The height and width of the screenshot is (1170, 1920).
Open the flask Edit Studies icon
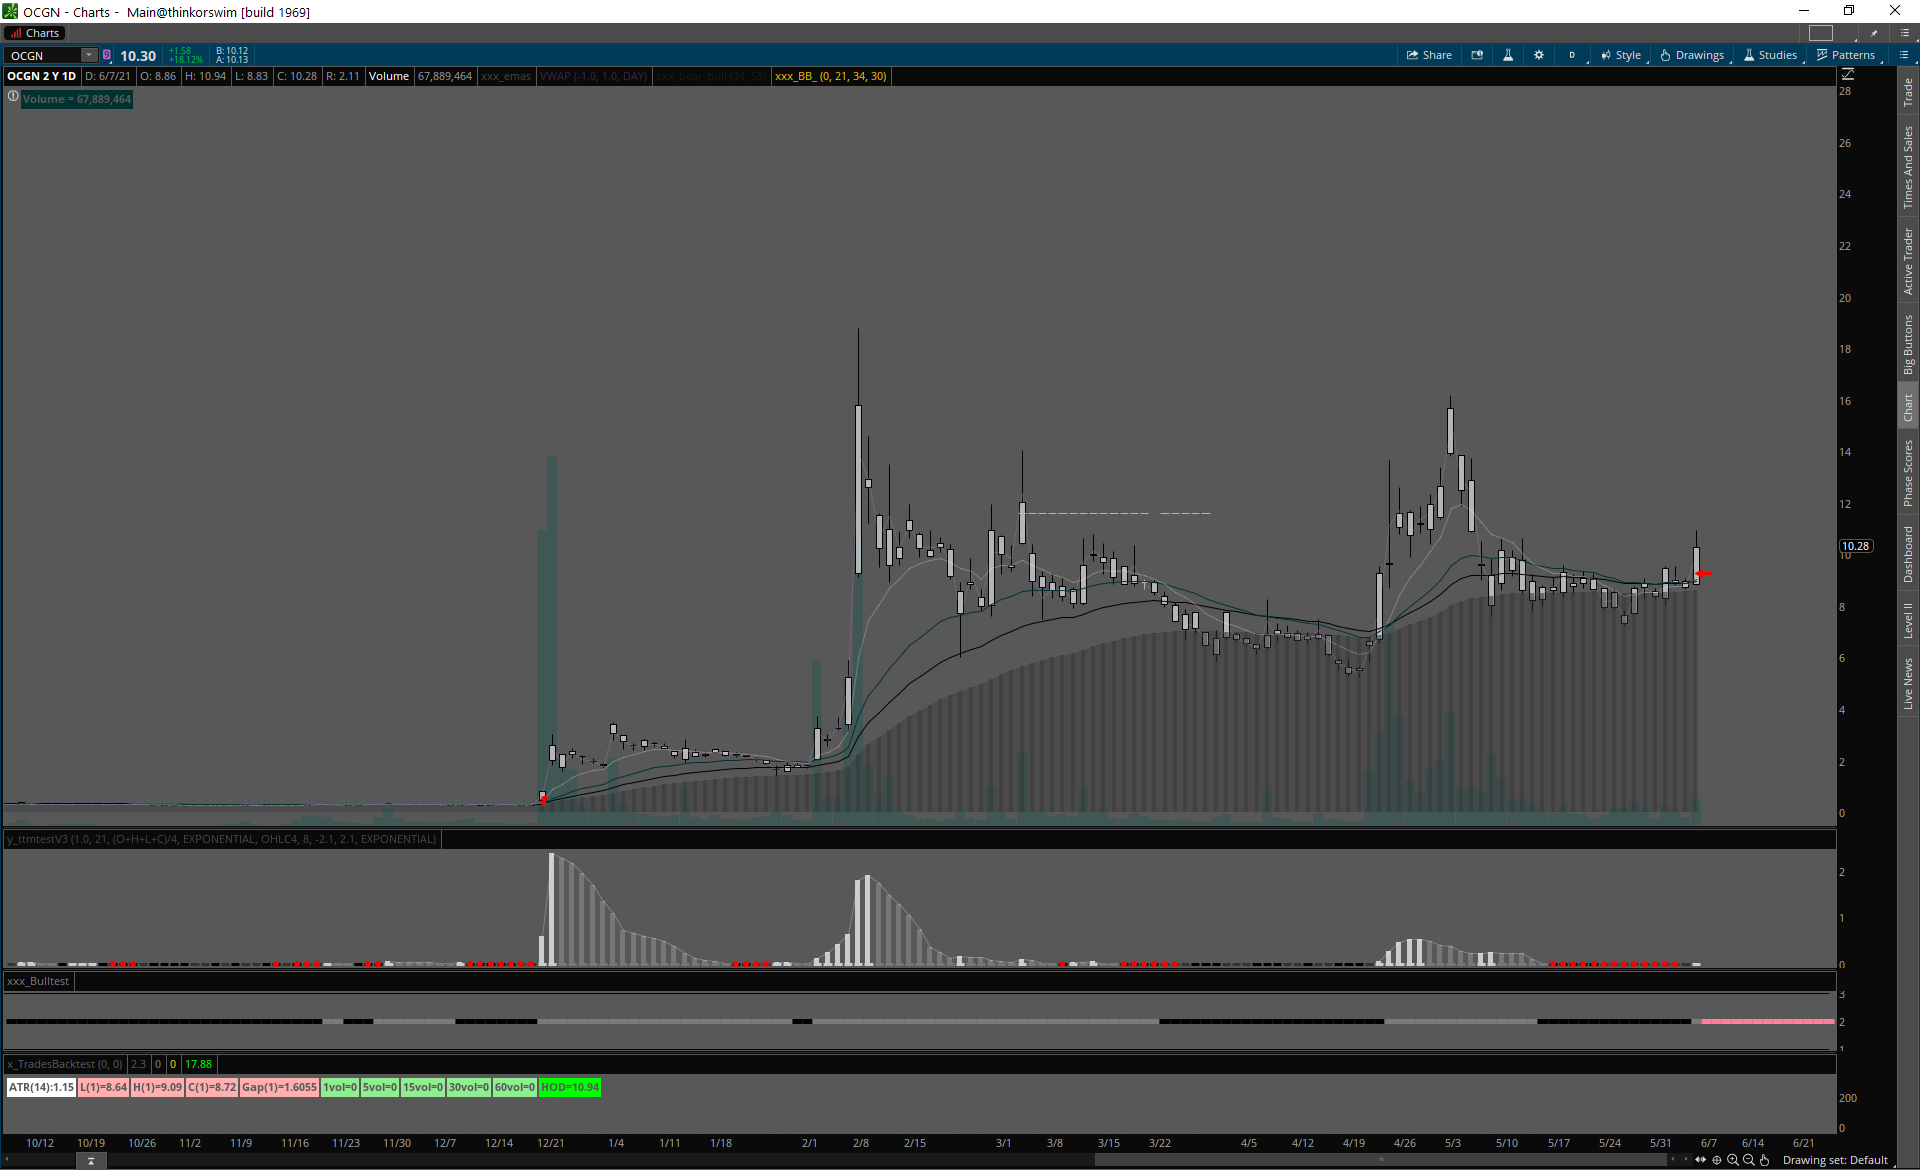pos(1508,55)
